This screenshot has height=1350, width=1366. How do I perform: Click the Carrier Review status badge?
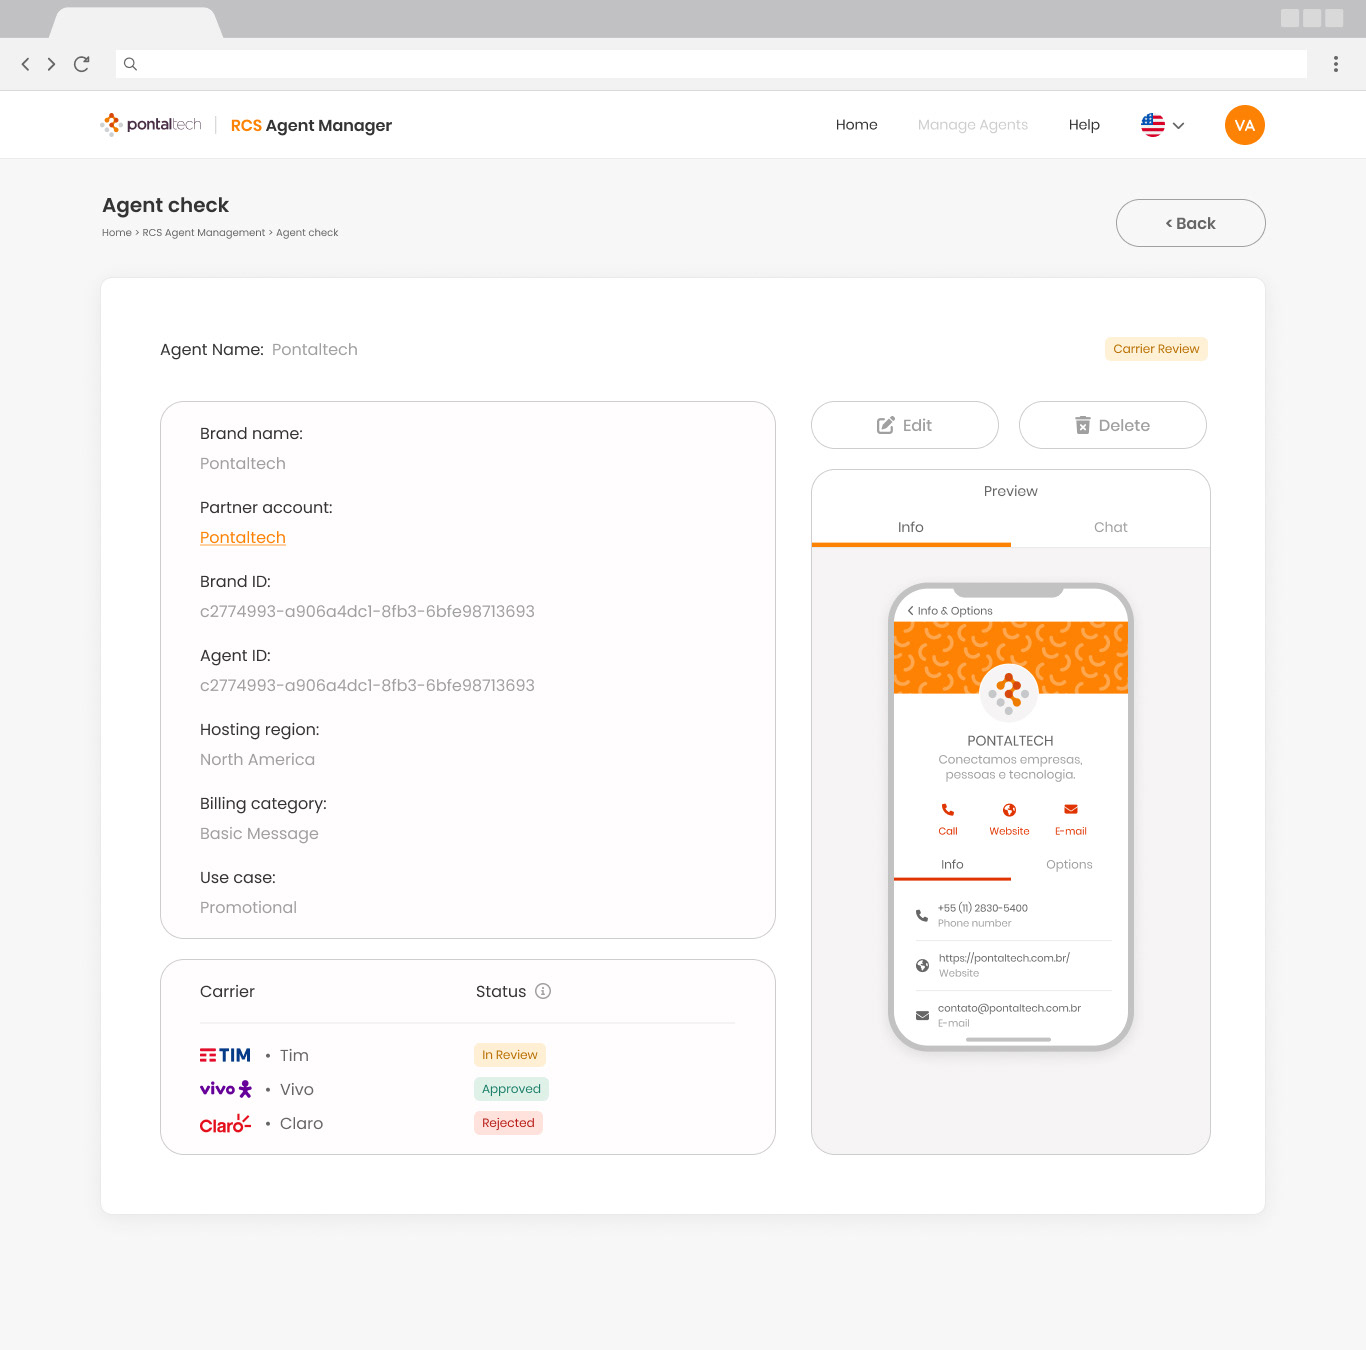coord(1156,349)
